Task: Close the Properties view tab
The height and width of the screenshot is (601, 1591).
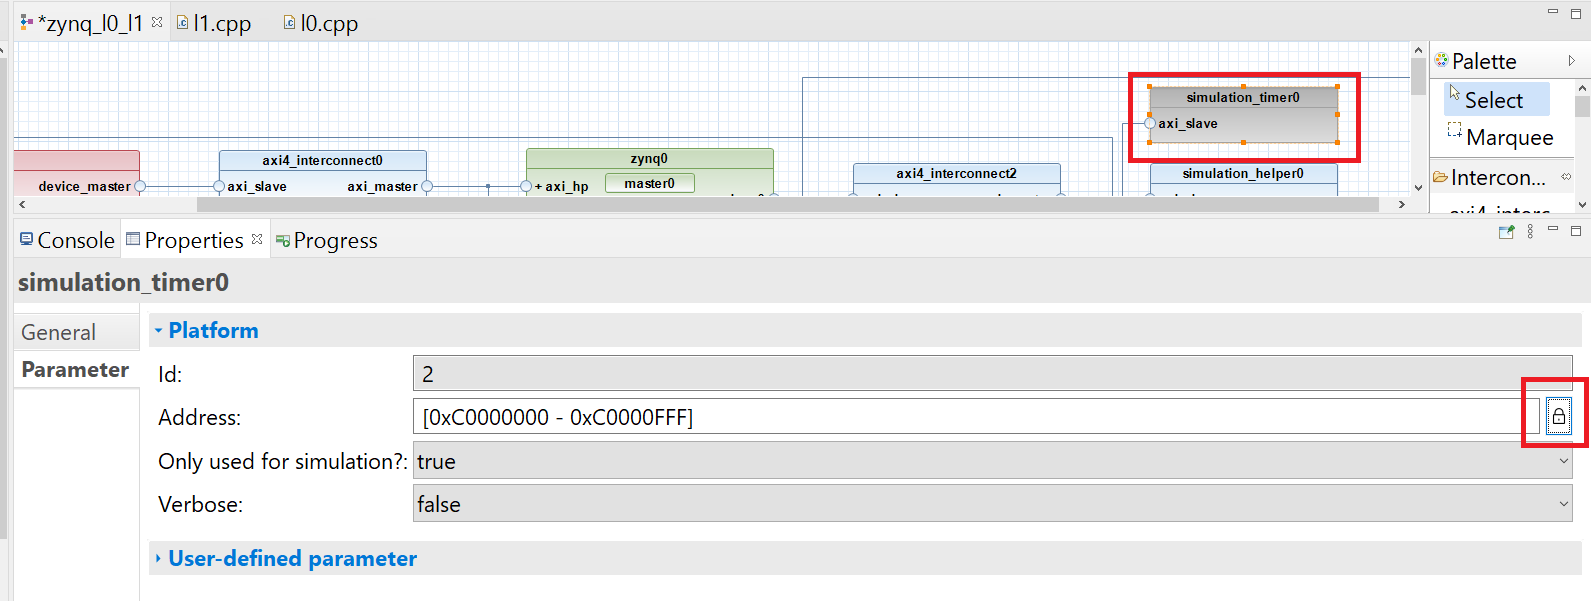Action: click(257, 239)
